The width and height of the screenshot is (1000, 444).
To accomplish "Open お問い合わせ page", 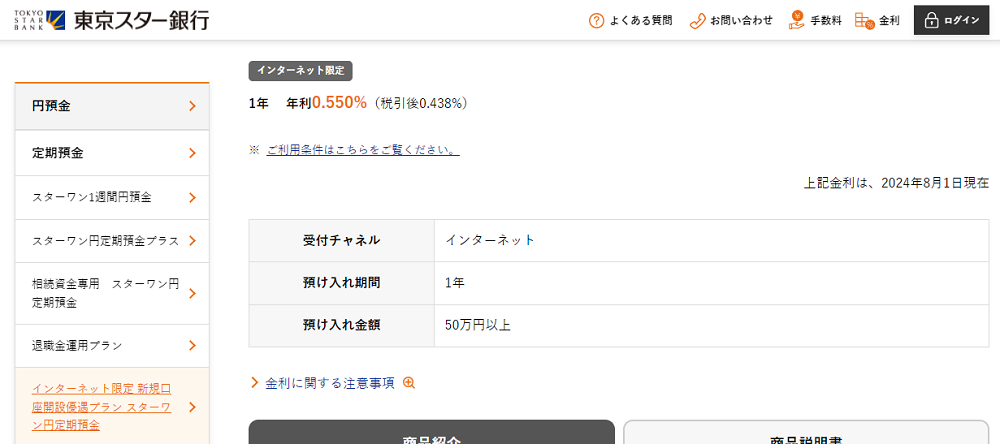I will tap(731, 20).
